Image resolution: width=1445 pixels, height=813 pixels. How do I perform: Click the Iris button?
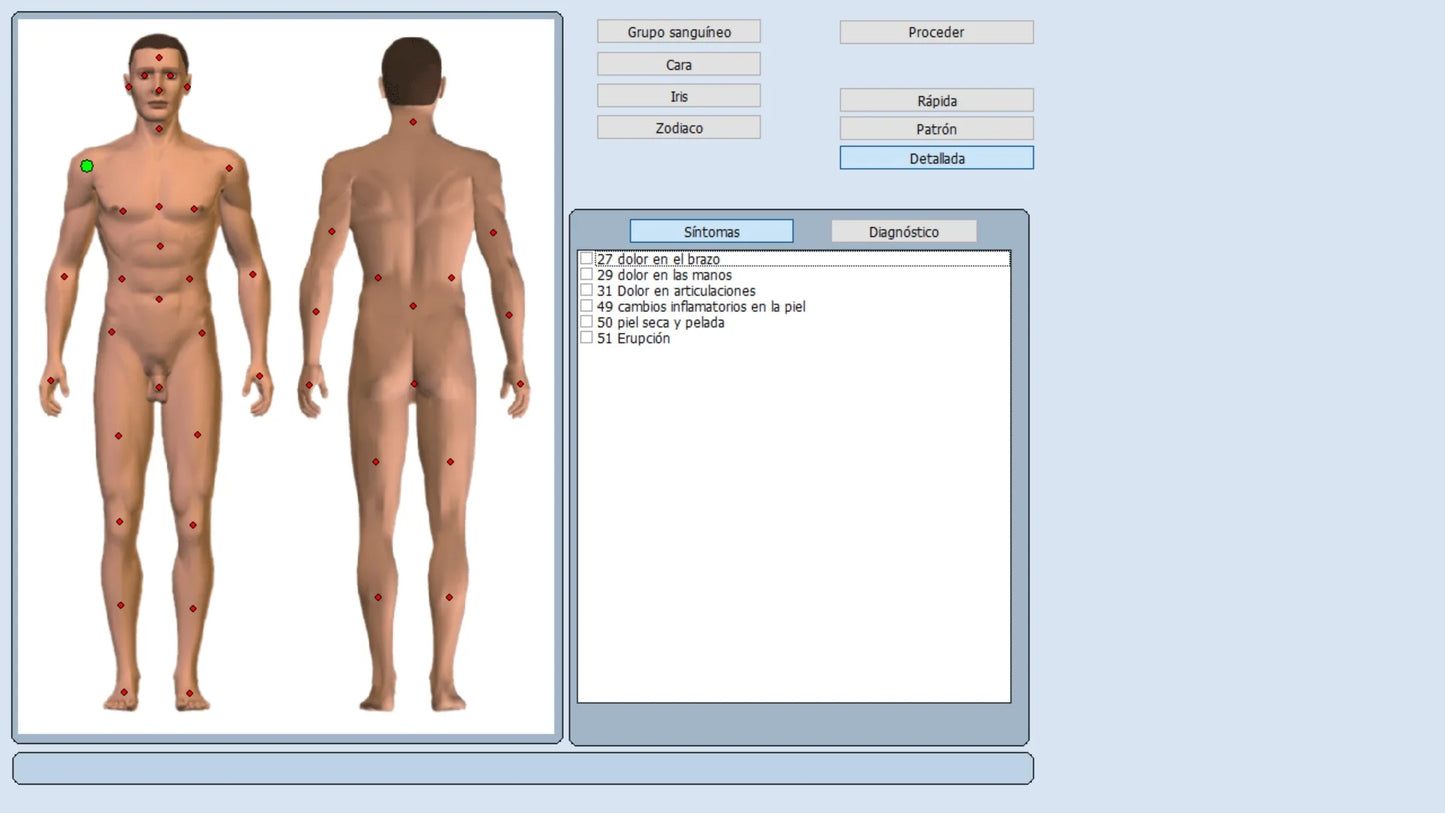pos(678,96)
